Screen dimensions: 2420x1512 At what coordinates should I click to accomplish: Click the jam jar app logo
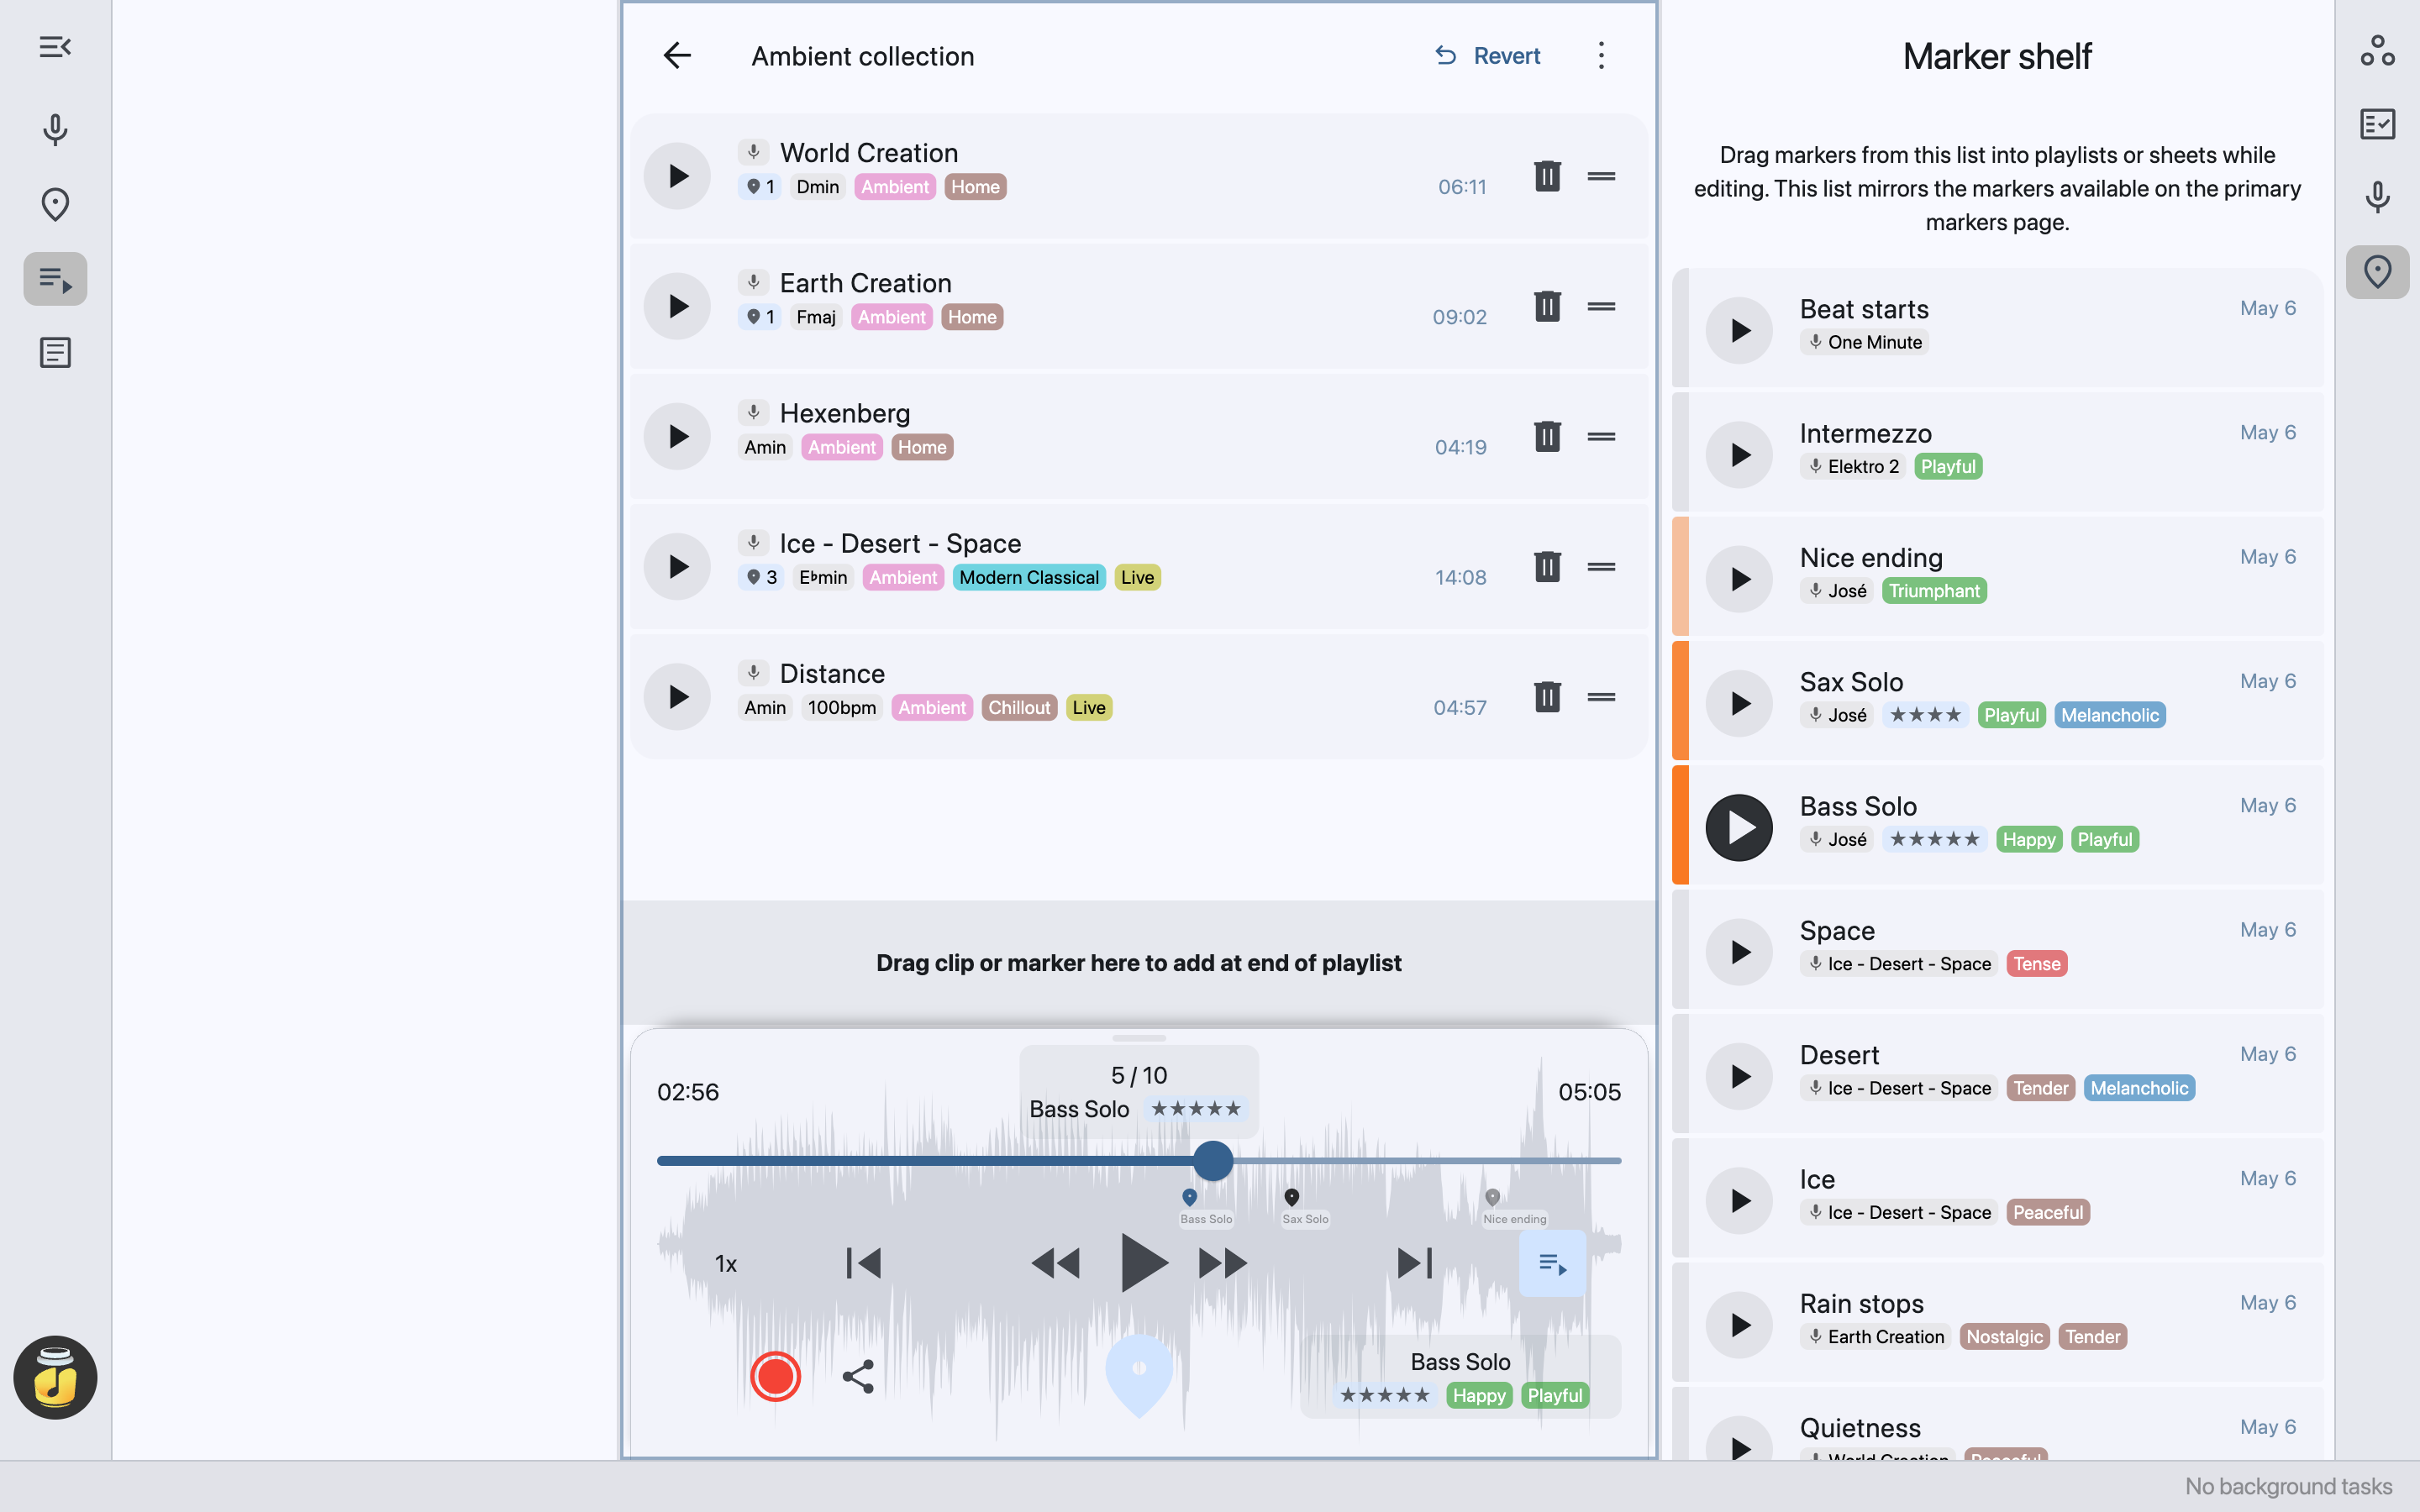(x=55, y=1377)
